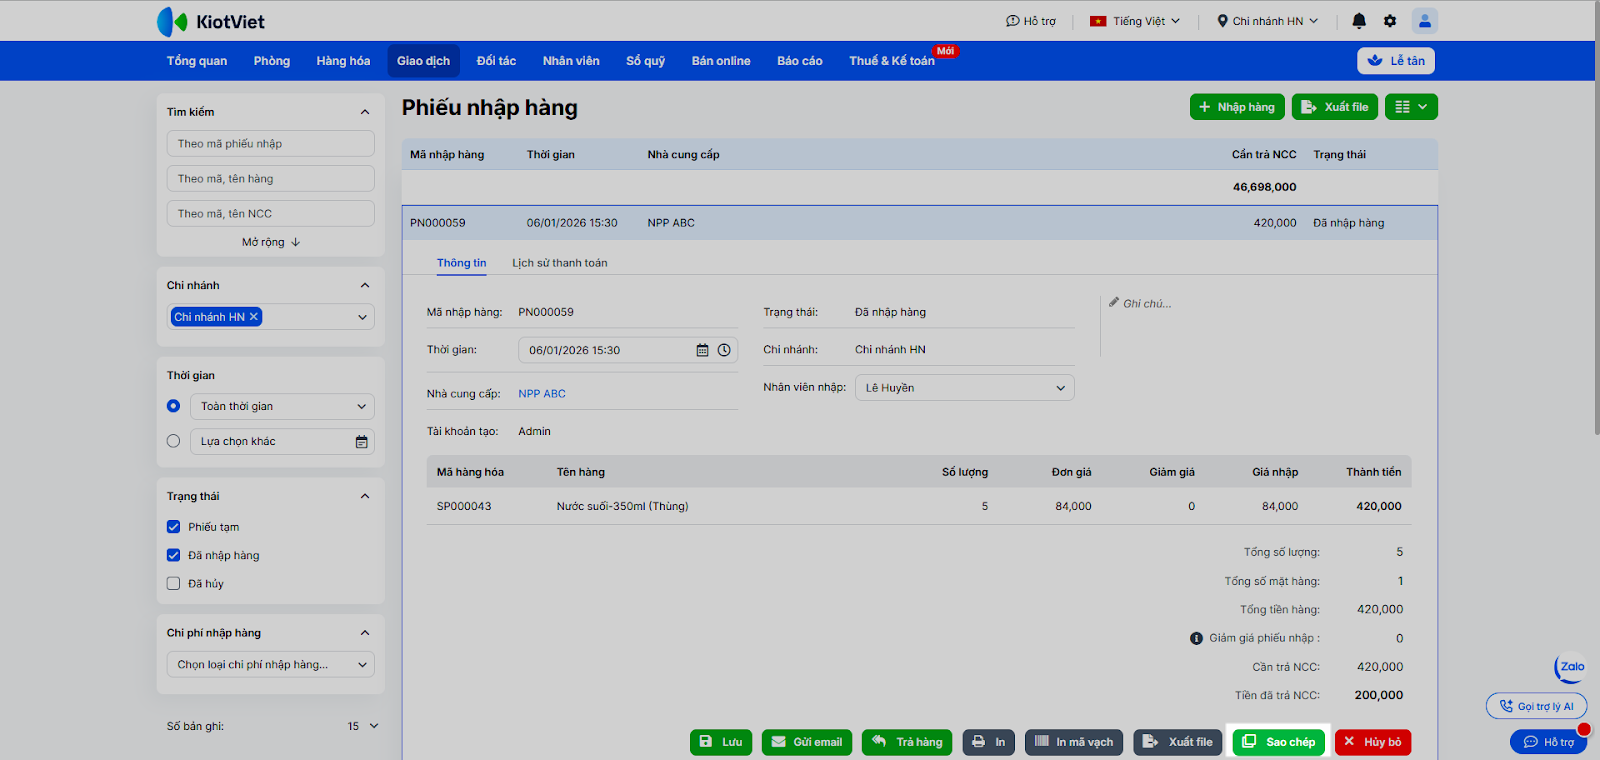Select the Lựa chọn khác radio button
Screen dimensions: 1600x760
[174, 441]
